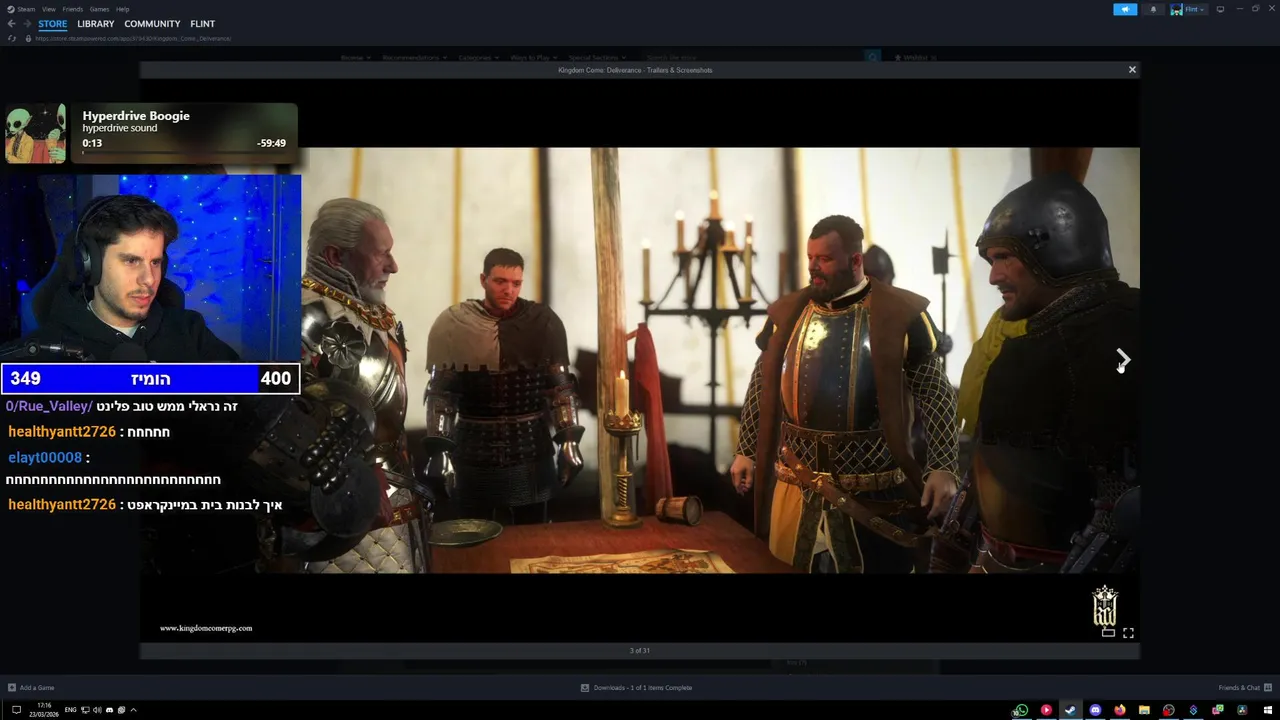Click the subscriber goal bar showing 349
The image size is (1280, 720).
150,379
